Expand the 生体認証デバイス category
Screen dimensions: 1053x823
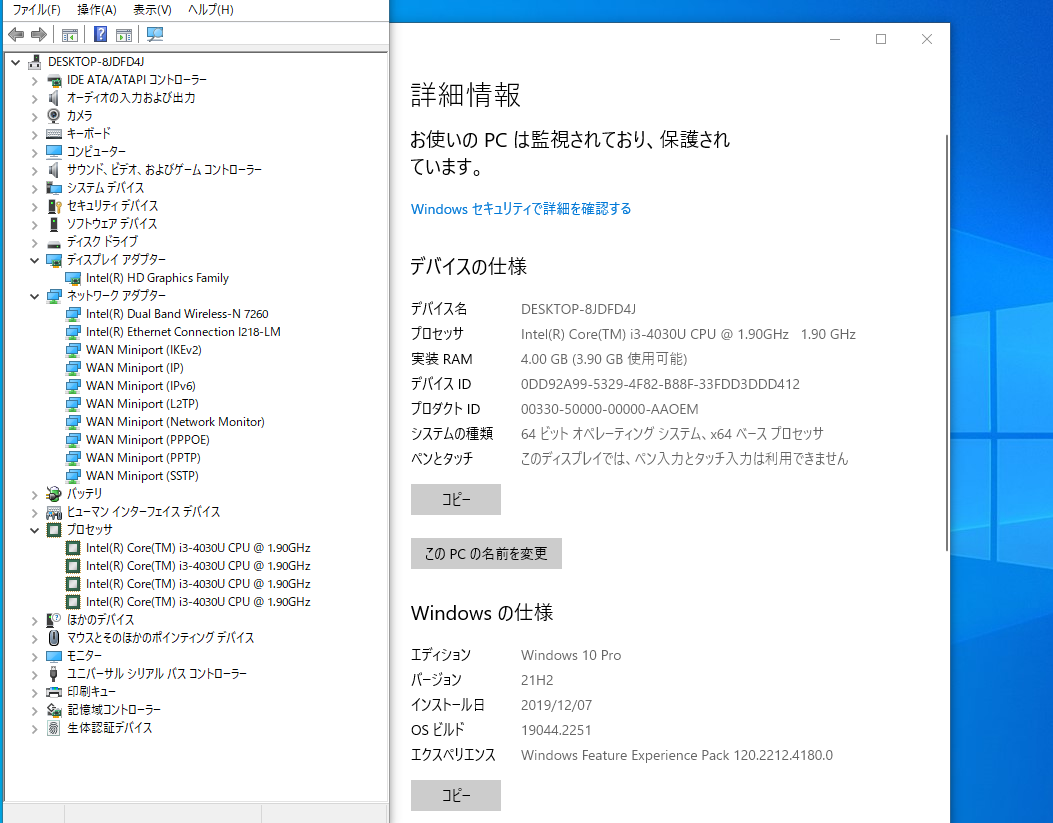coord(34,729)
